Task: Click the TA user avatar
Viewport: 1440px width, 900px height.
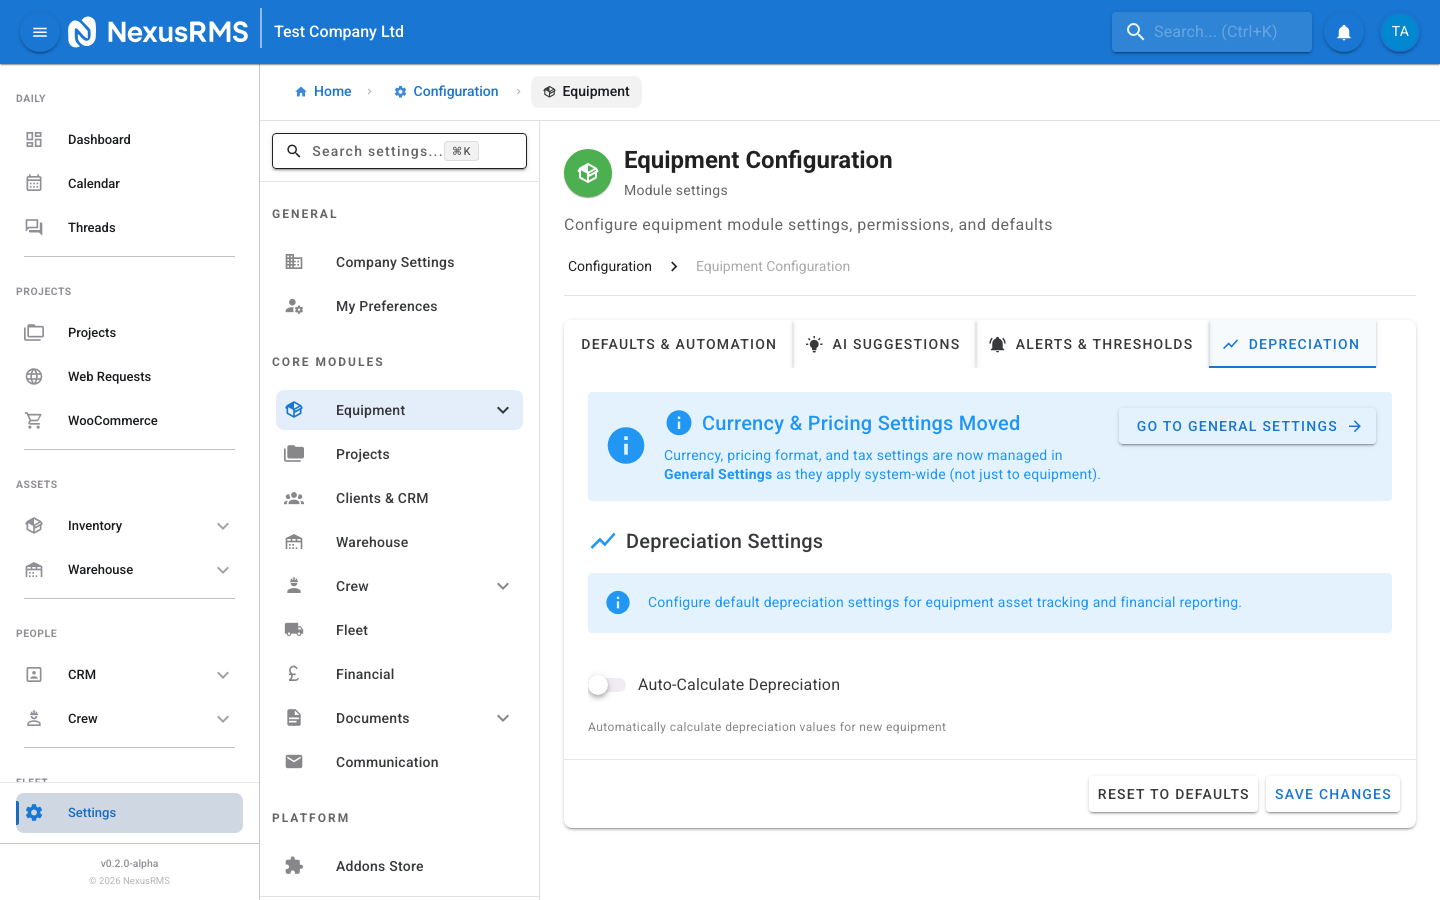Action: tap(1400, 31)
